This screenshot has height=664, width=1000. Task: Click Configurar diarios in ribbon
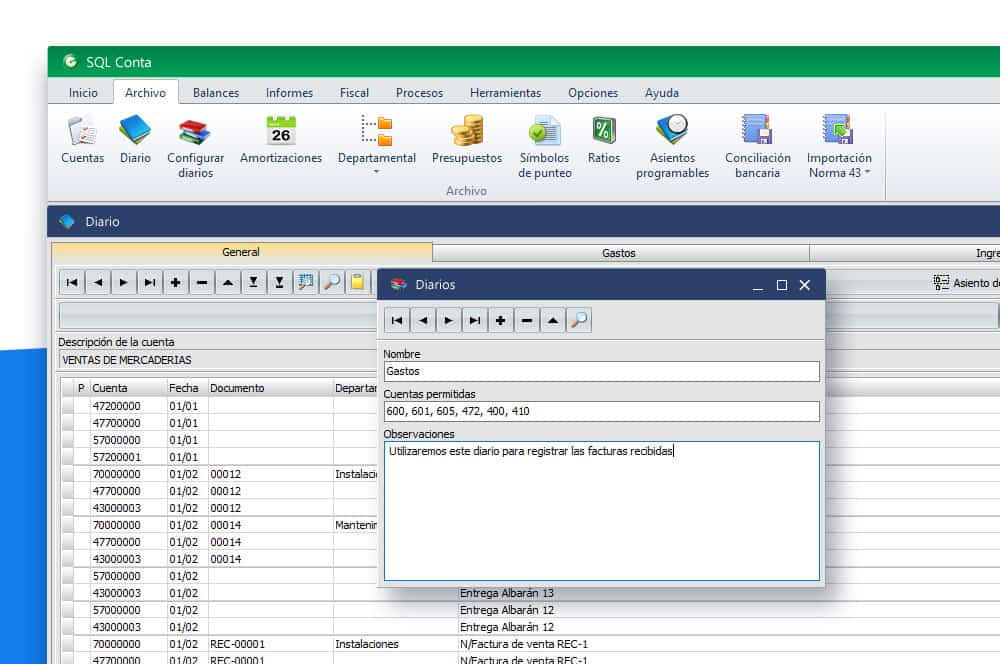click(195, 131)
